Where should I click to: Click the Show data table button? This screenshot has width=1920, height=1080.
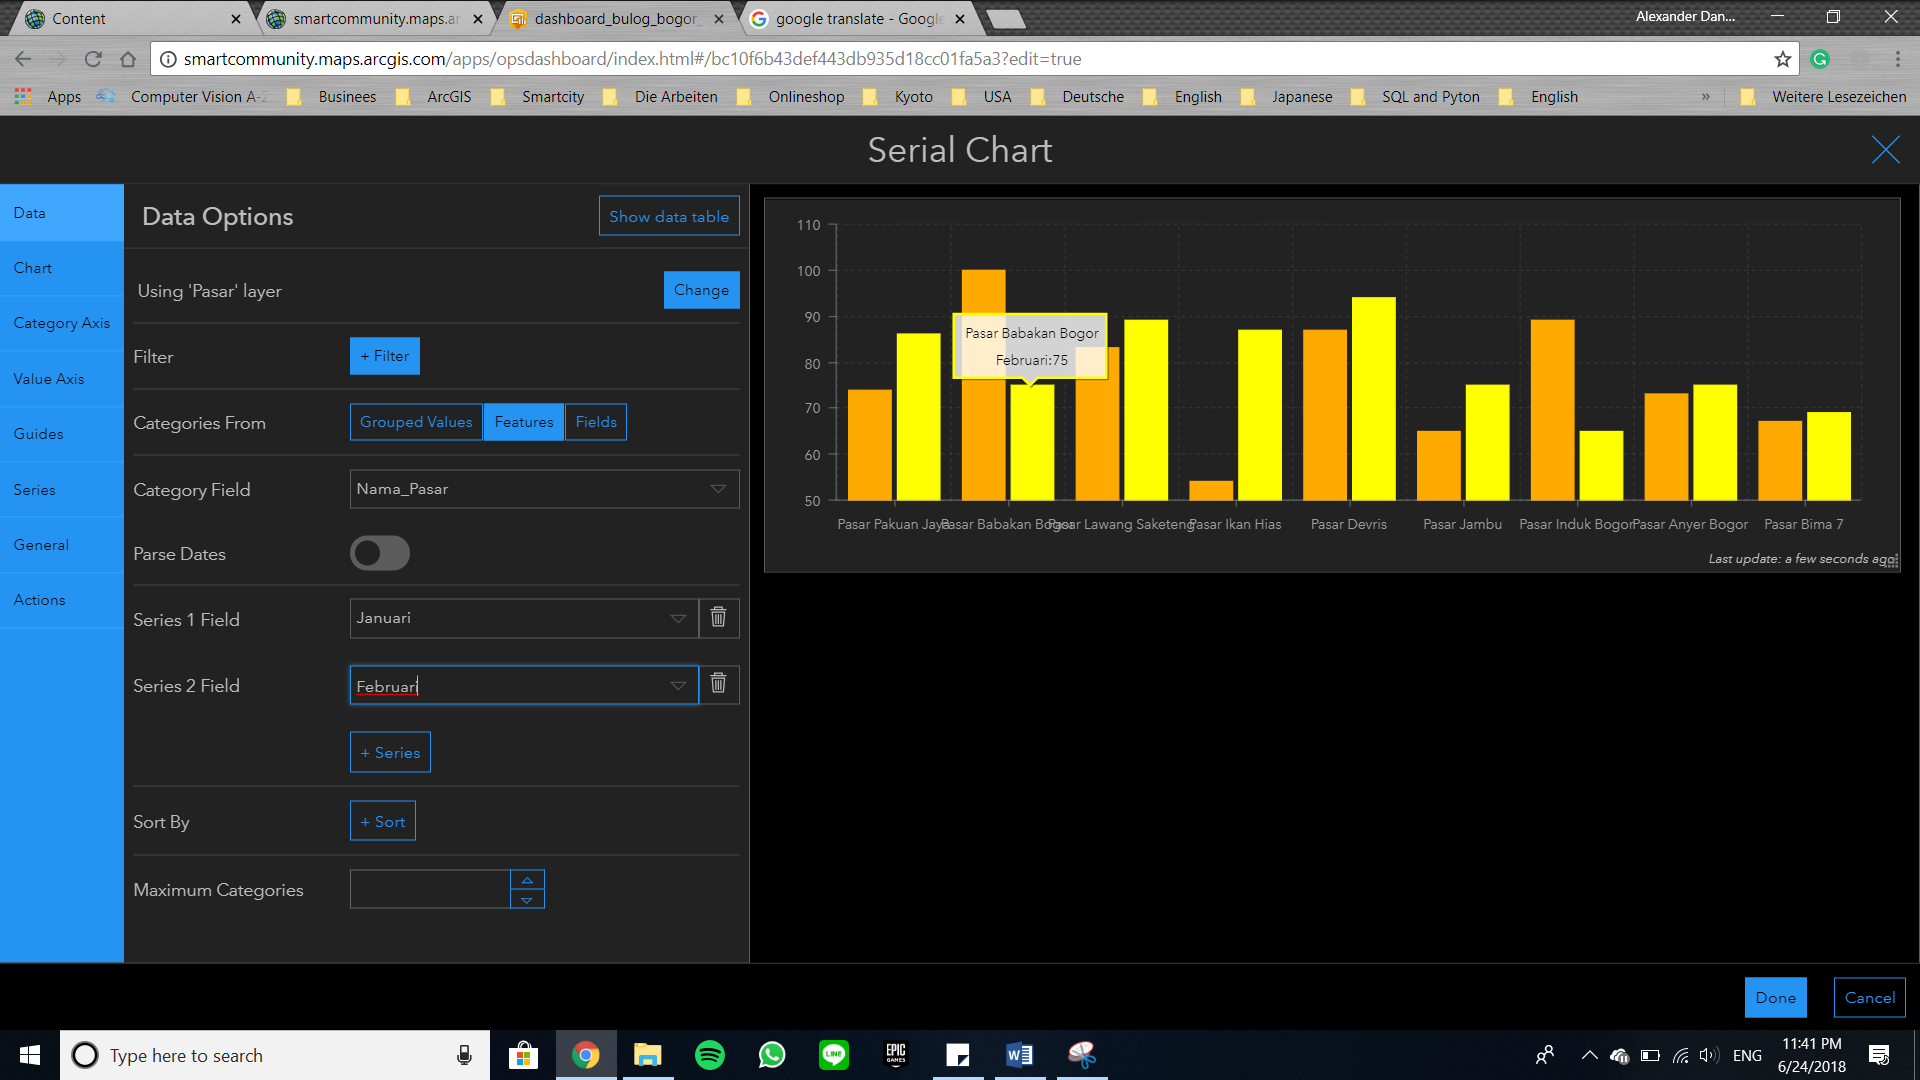pos(669,216)
